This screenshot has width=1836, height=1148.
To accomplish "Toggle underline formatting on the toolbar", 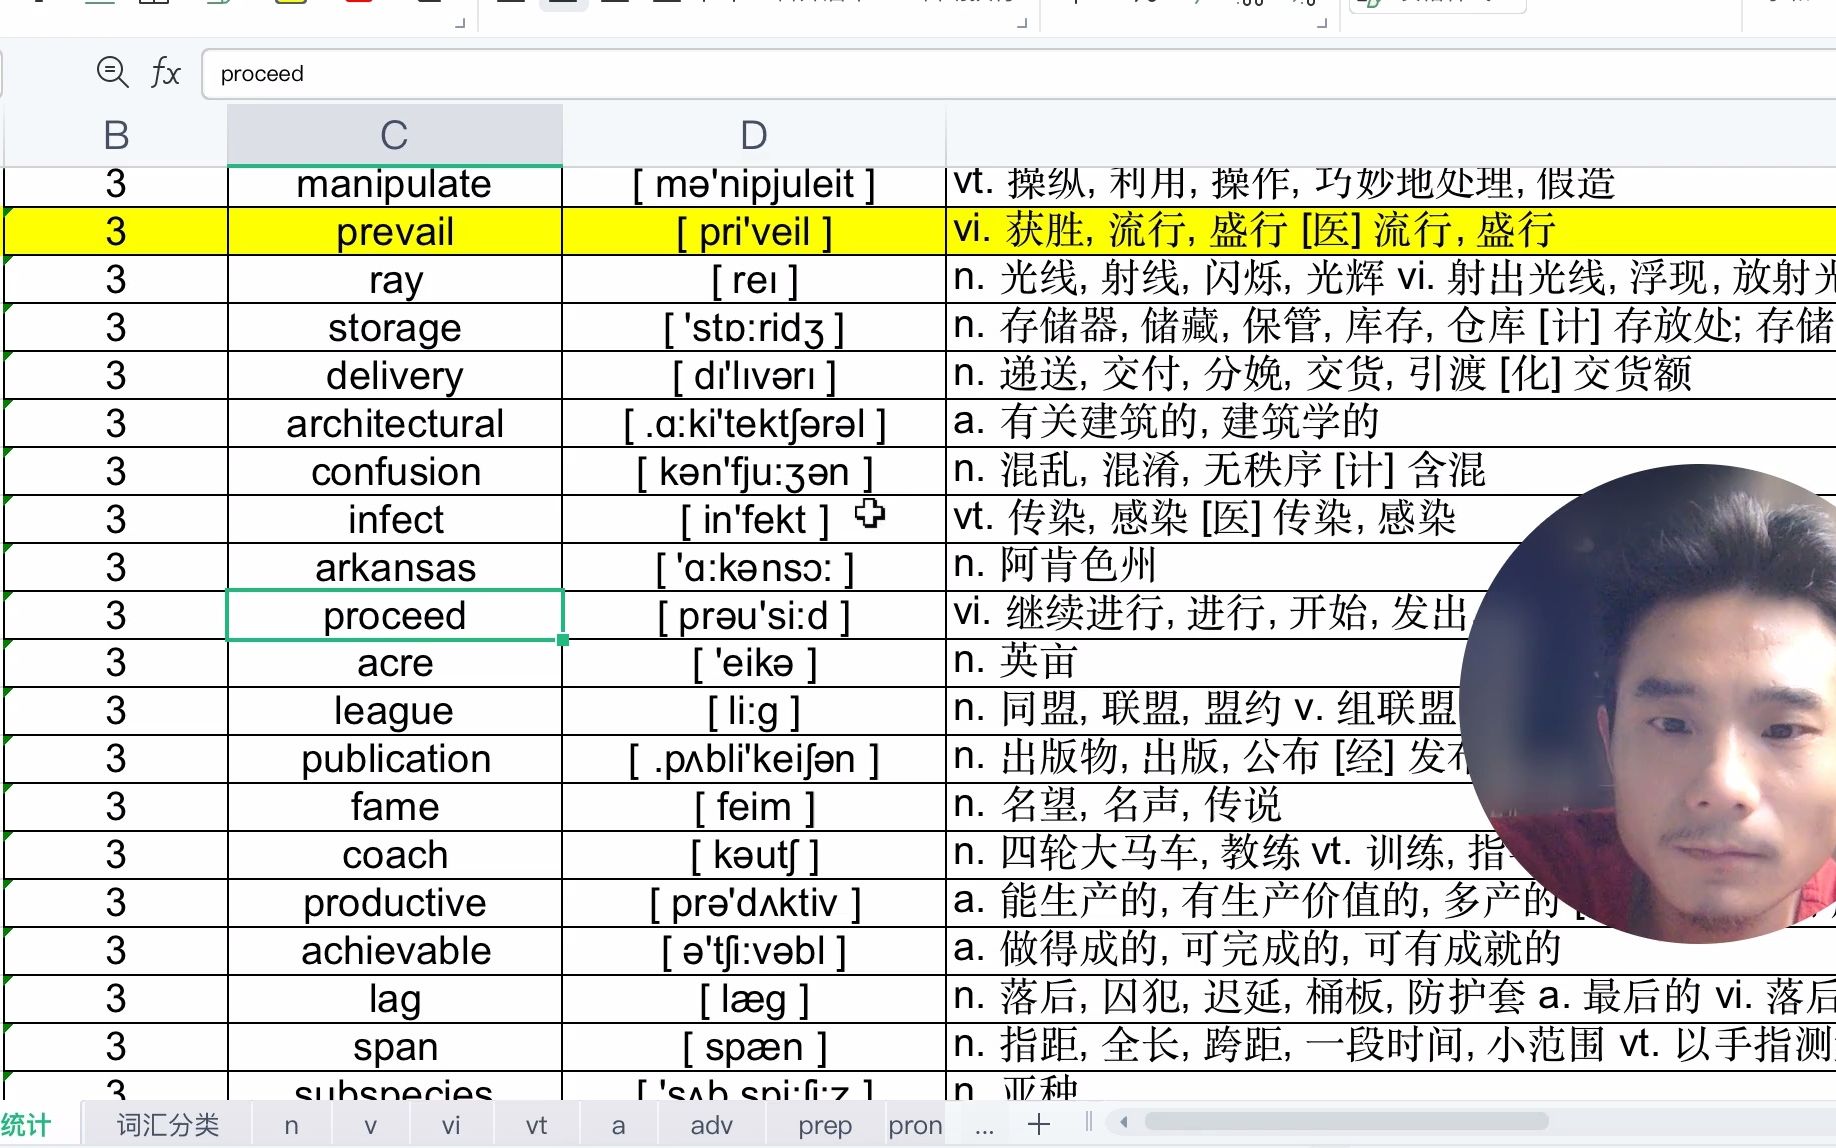I will (100, 5).
